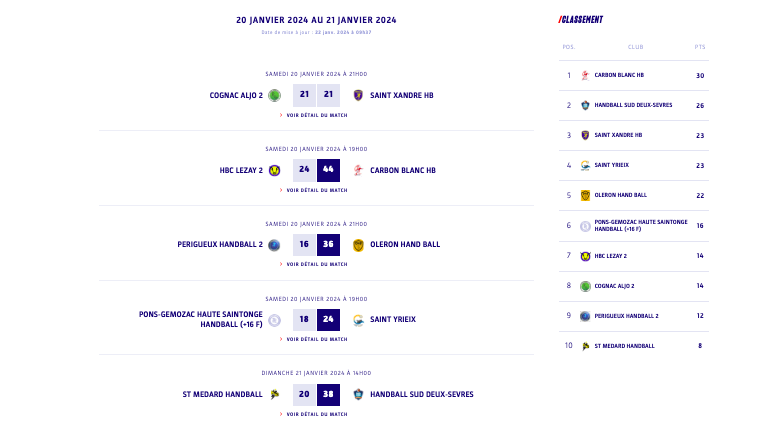Click the 24-44 score box
This screenshot has height=447, width=764.
click(316, 170)
